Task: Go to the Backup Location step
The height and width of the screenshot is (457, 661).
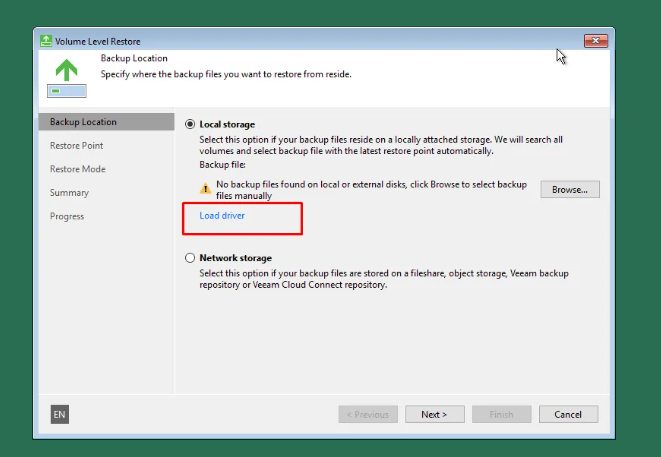Action: [x=83, y=122]
